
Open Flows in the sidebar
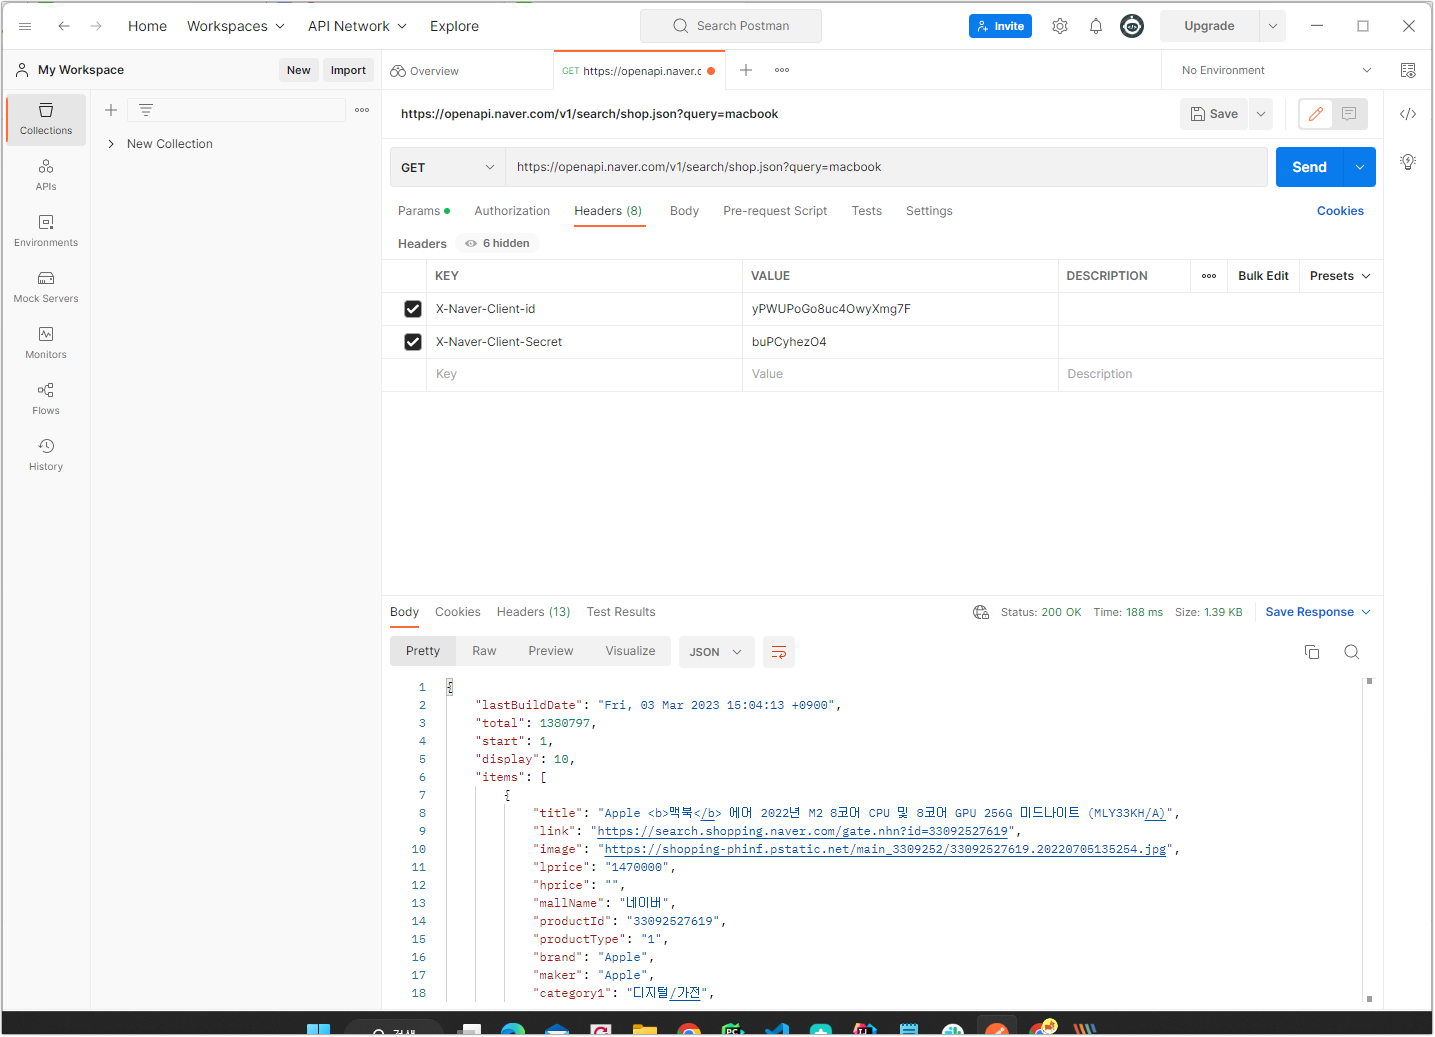[46, 399]
